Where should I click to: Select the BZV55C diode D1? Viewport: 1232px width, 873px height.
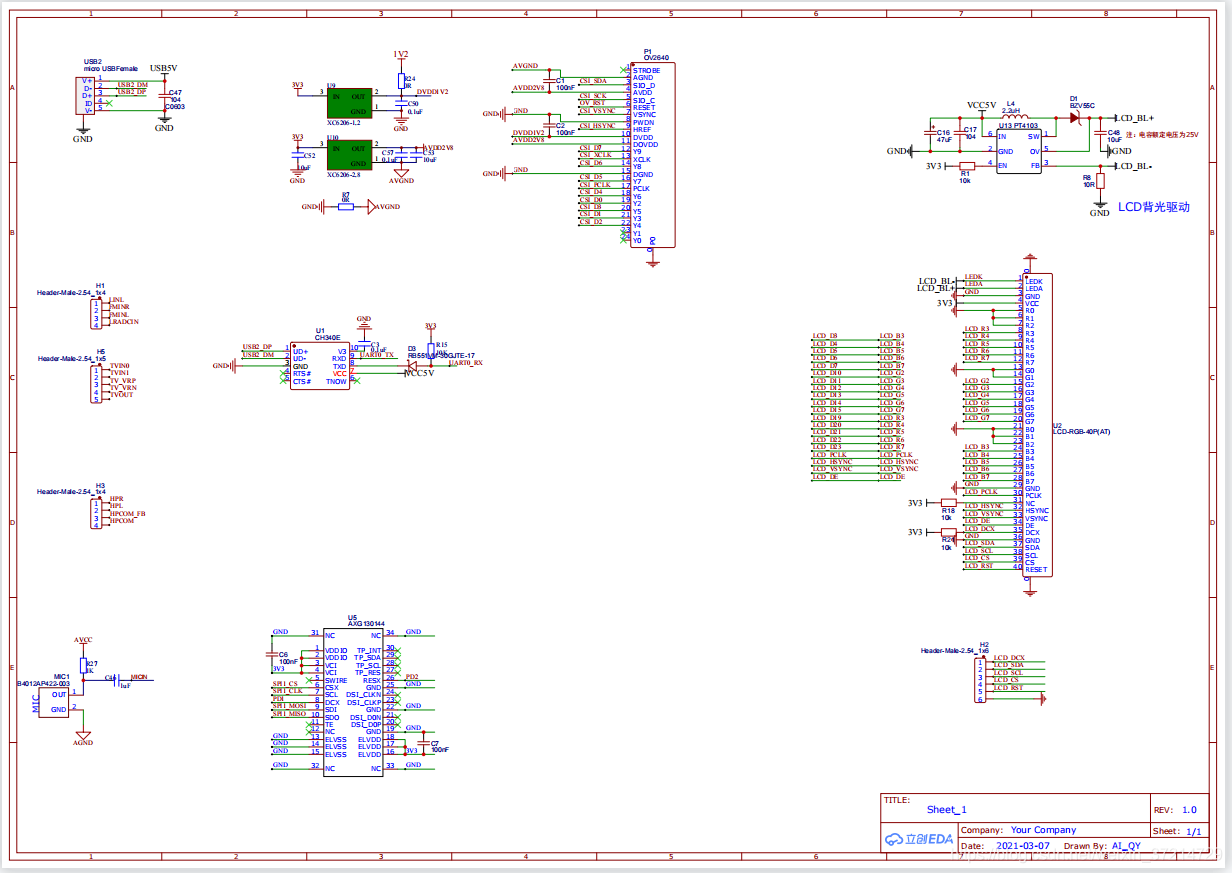[x=1076, y=118]
